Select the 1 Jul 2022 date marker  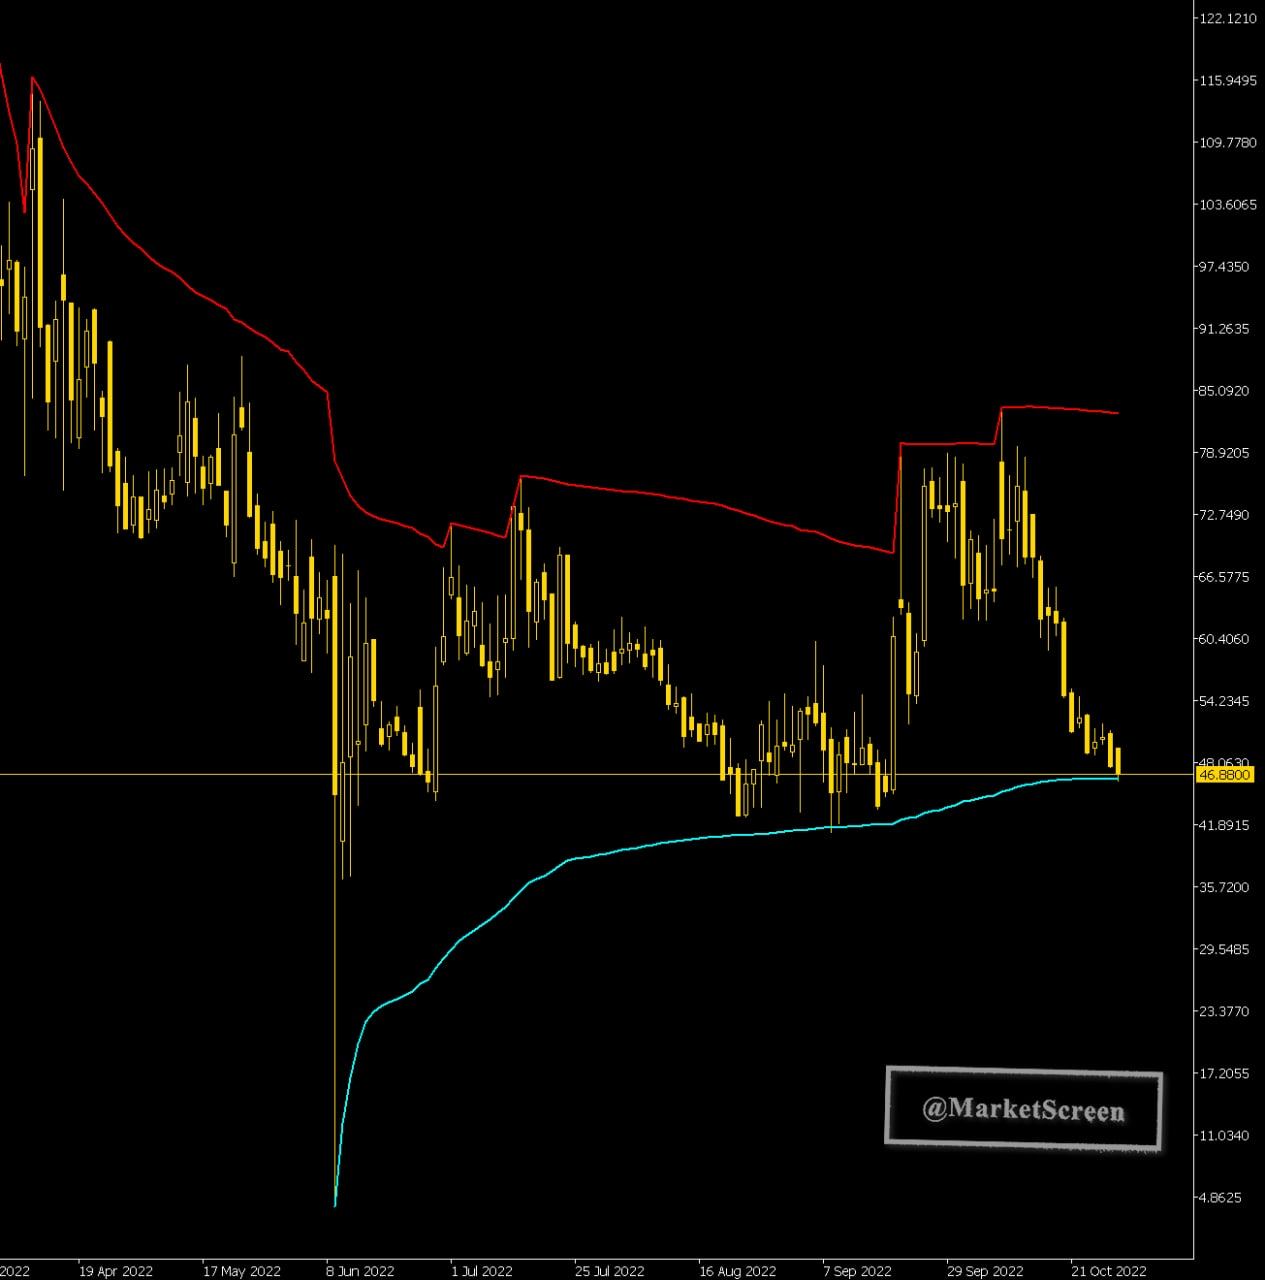point(481,1271)
